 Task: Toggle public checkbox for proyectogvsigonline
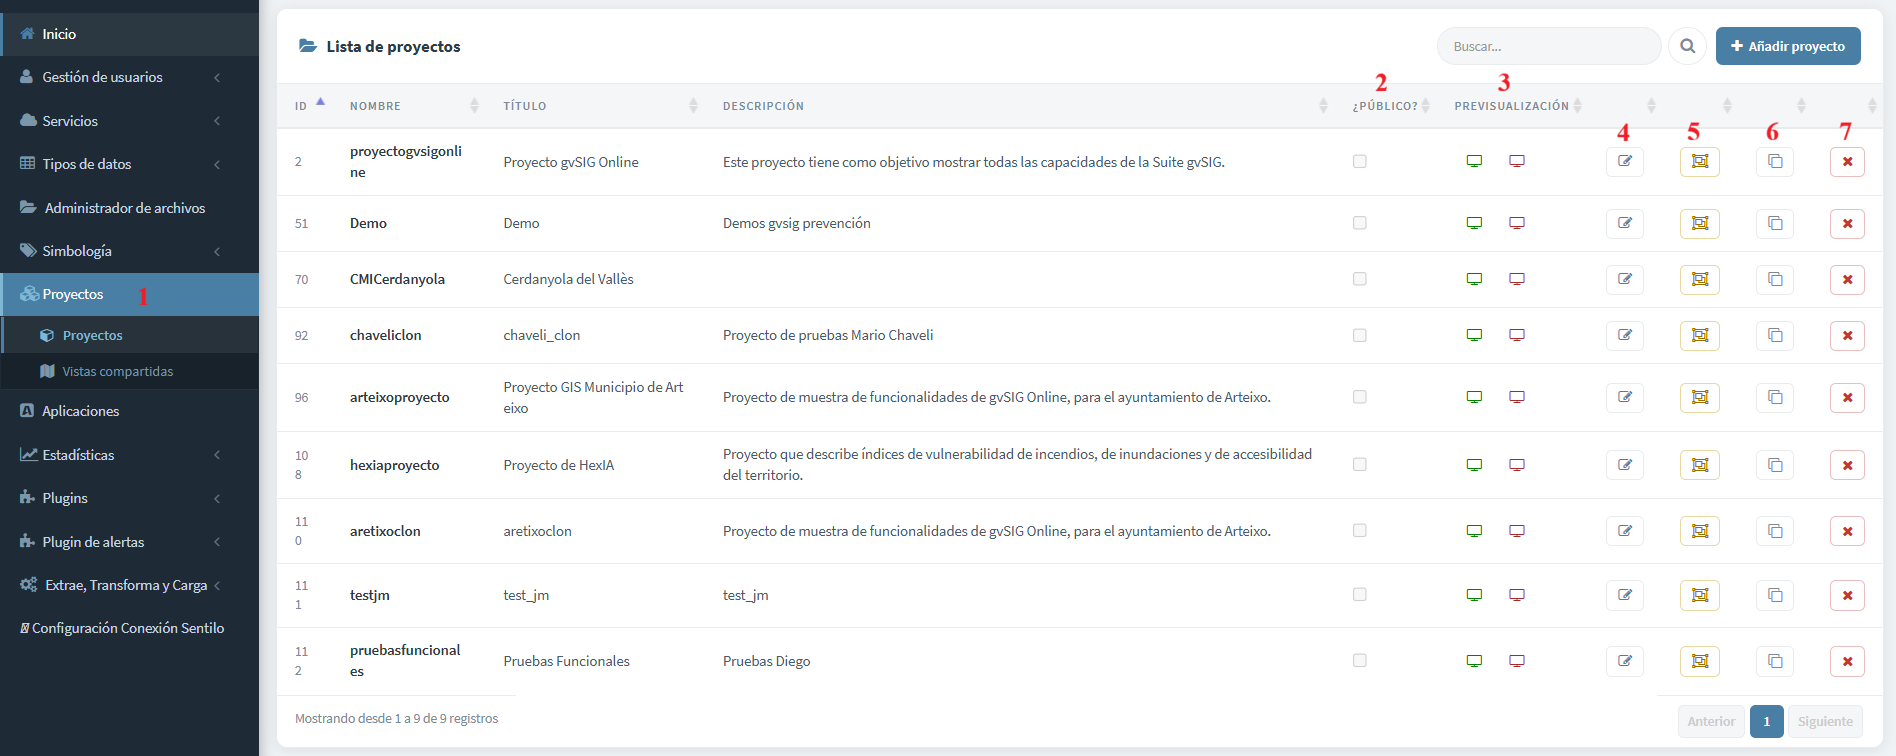(x=1360, y=161)
